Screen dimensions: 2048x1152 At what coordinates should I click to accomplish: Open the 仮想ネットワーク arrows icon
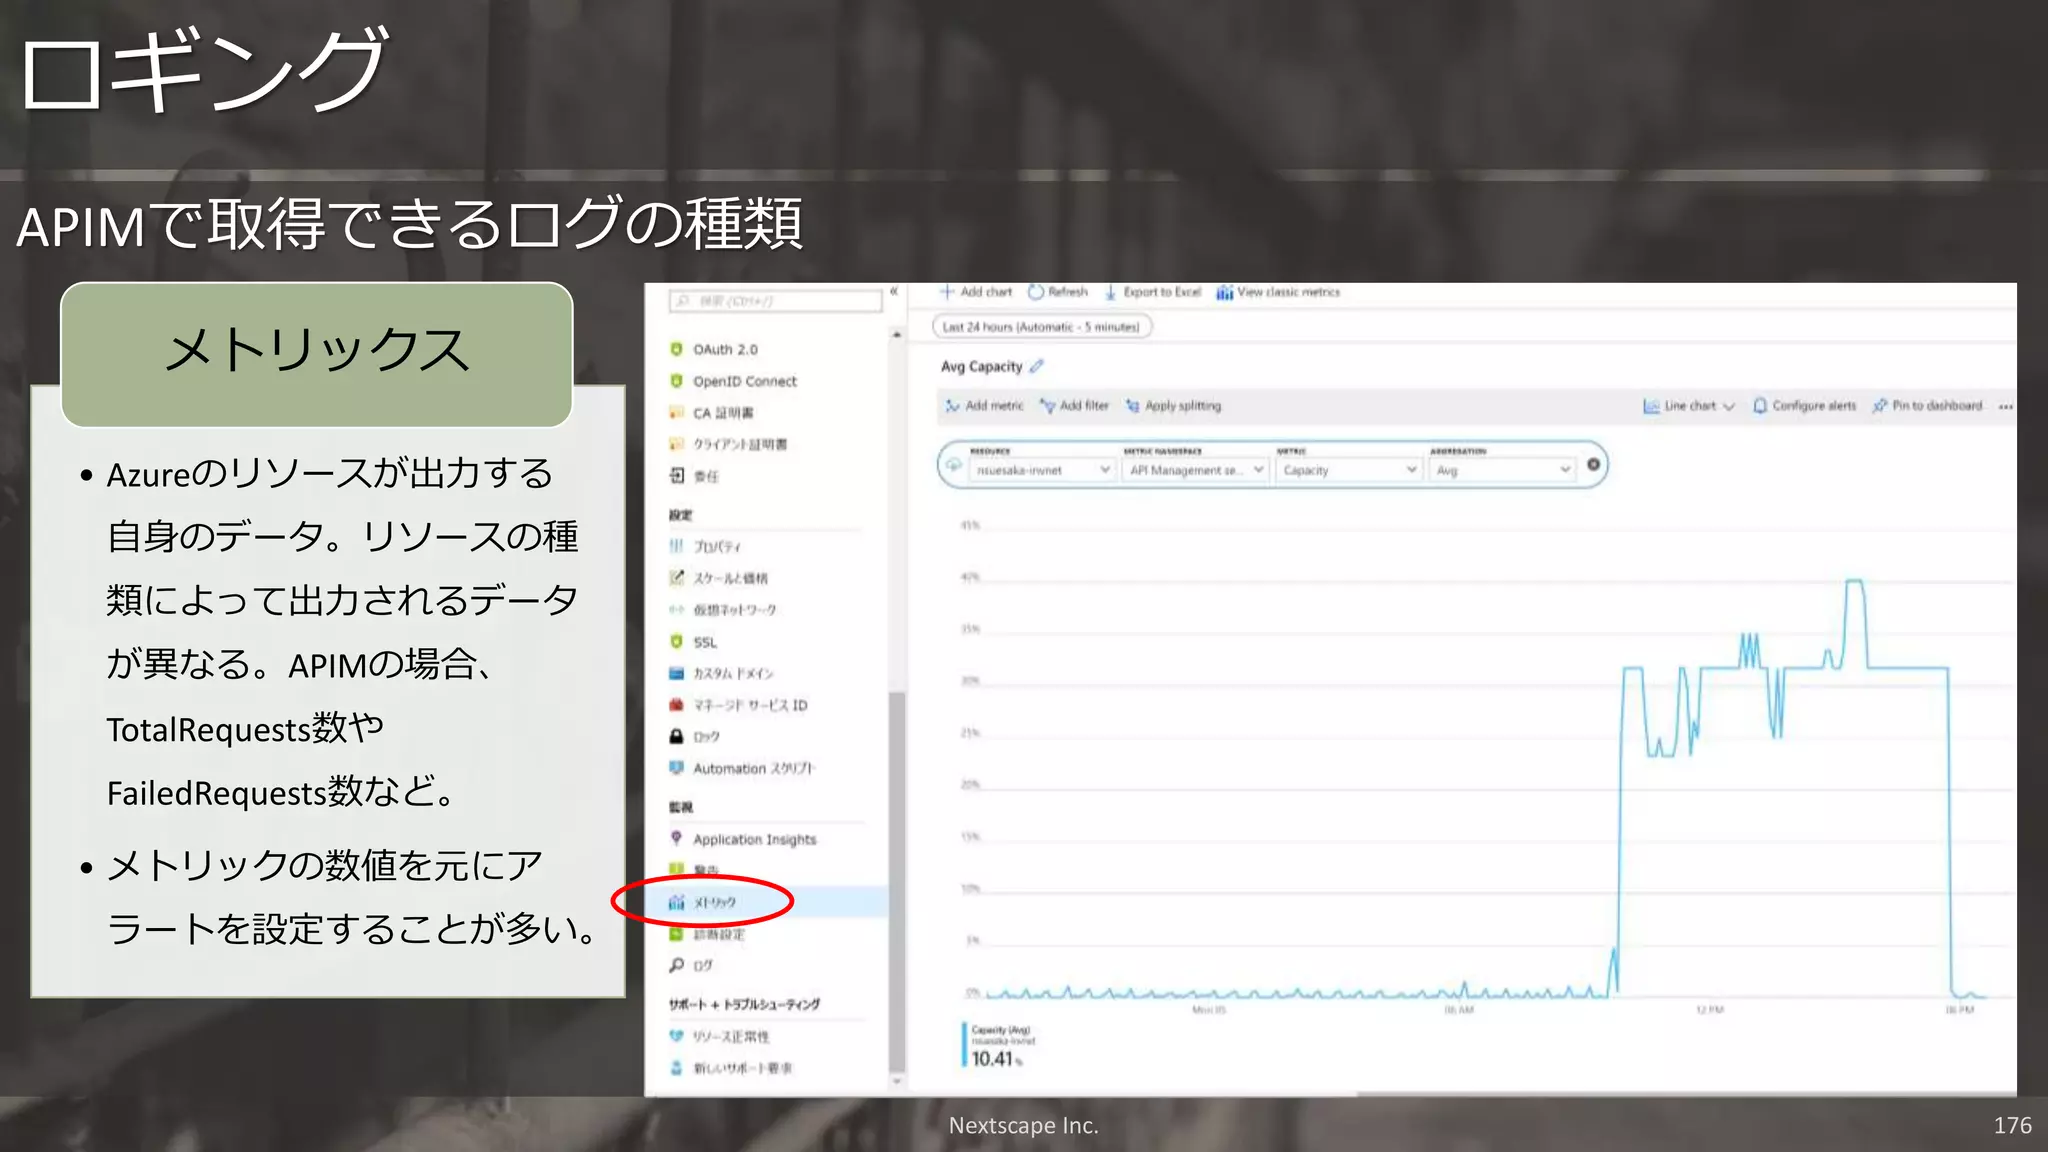[676, 609]
